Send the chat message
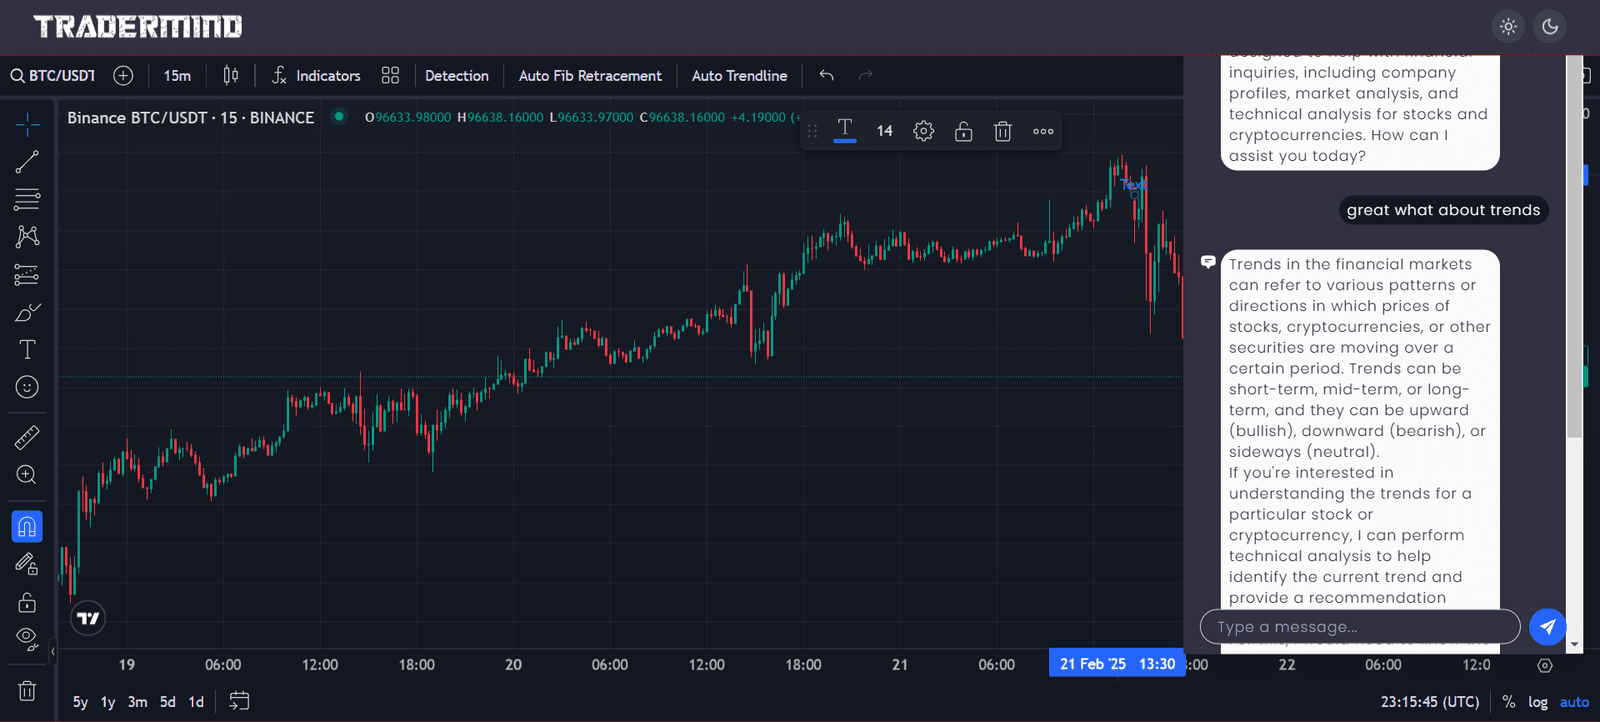 1548,627
